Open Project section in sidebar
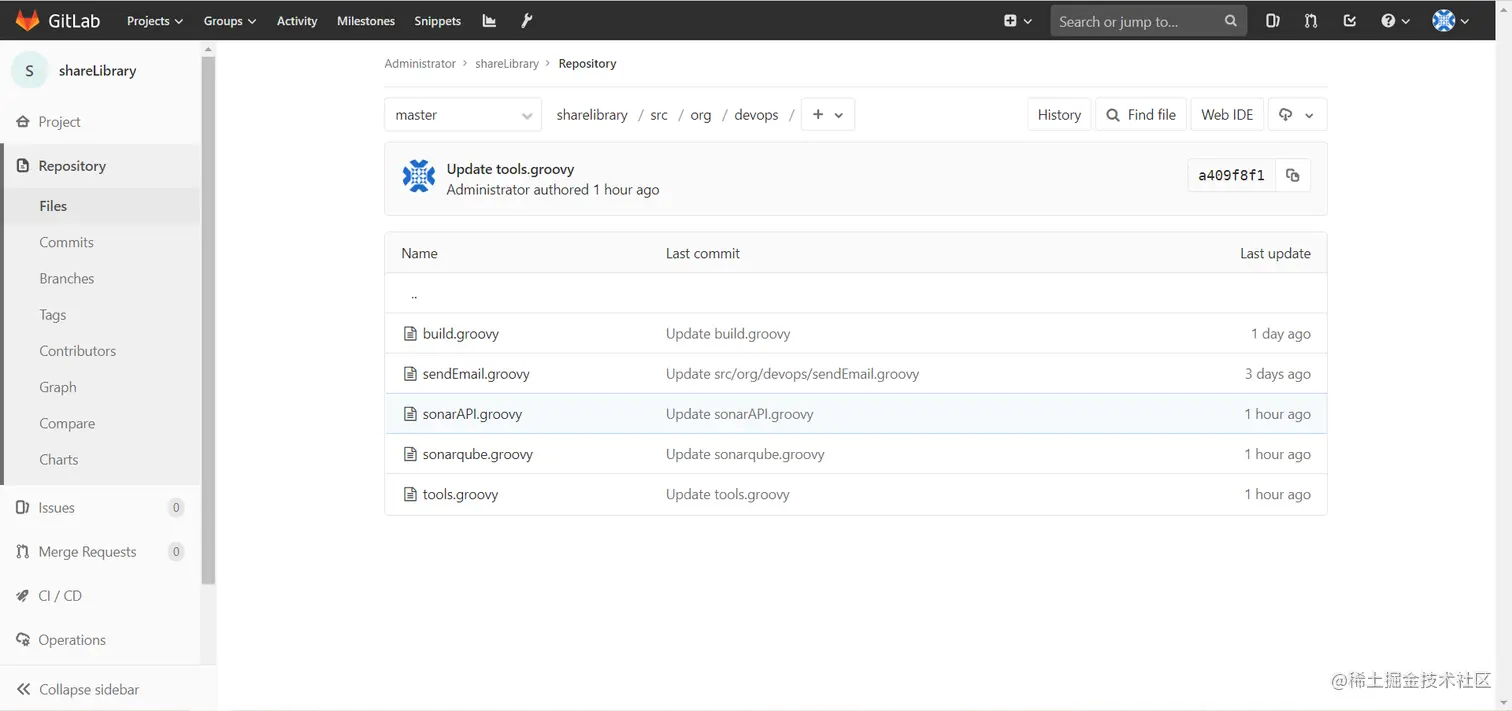The image size is (1512, 711). [100, 122]
